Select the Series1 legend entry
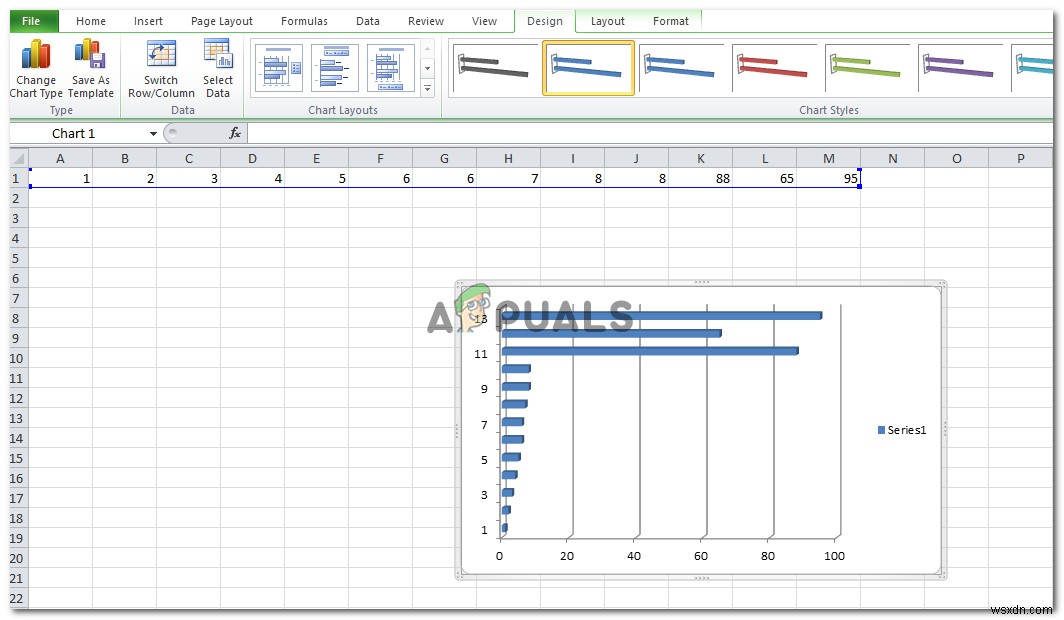1064x620 pixels. (901, 430)
